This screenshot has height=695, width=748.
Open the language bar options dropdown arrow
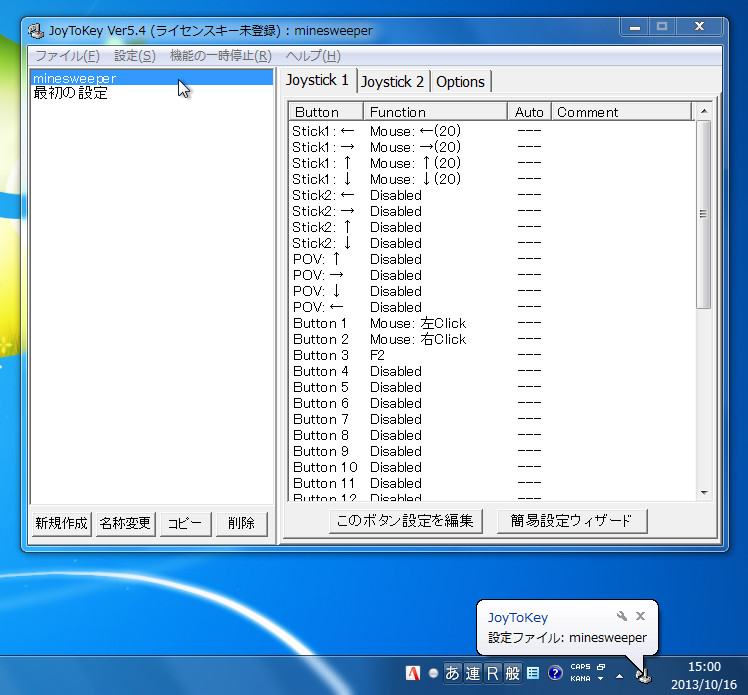pos(601,678)
